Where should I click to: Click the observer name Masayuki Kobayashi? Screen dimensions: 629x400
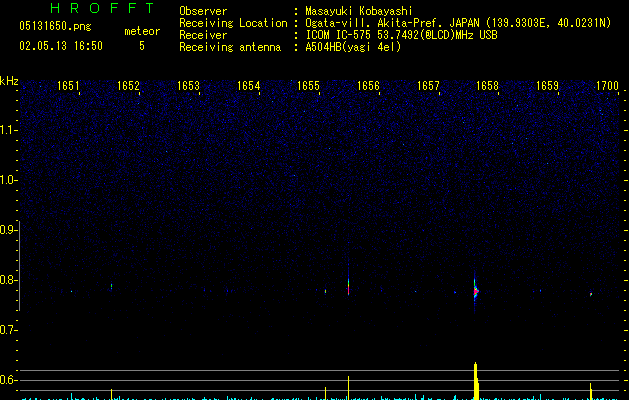tap(358, 11)
